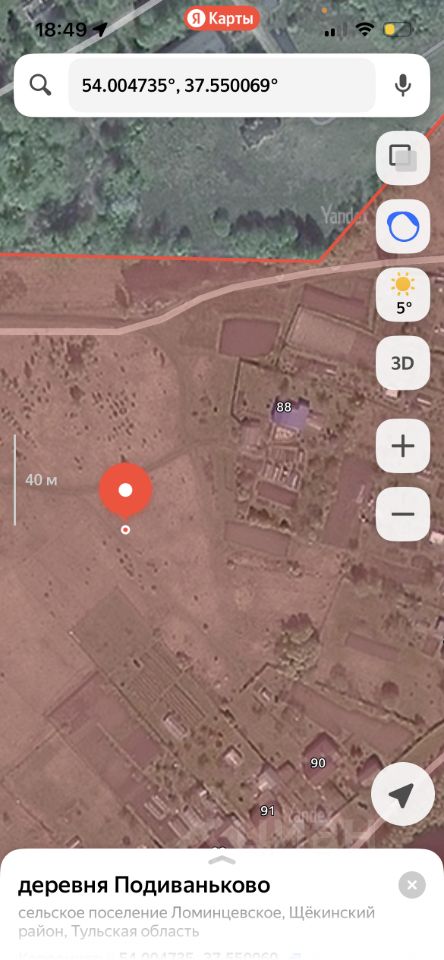Open the weather widget showing 5°
444x960 pixels.
click(x=403, y=294)
